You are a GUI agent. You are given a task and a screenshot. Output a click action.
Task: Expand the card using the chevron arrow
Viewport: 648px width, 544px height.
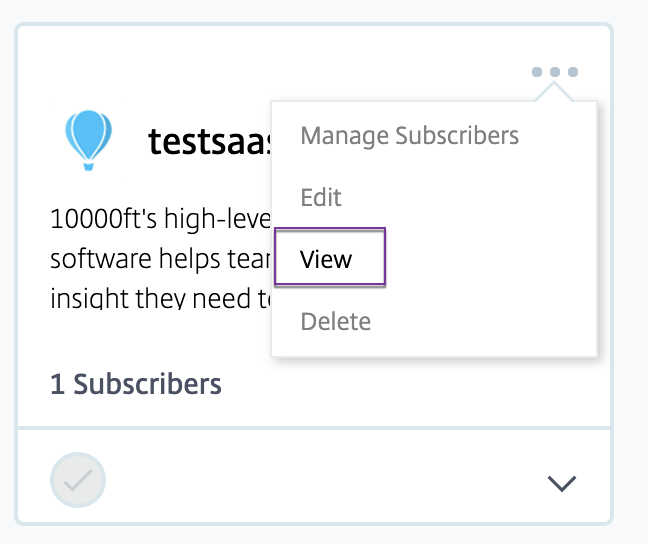[562, 483]
